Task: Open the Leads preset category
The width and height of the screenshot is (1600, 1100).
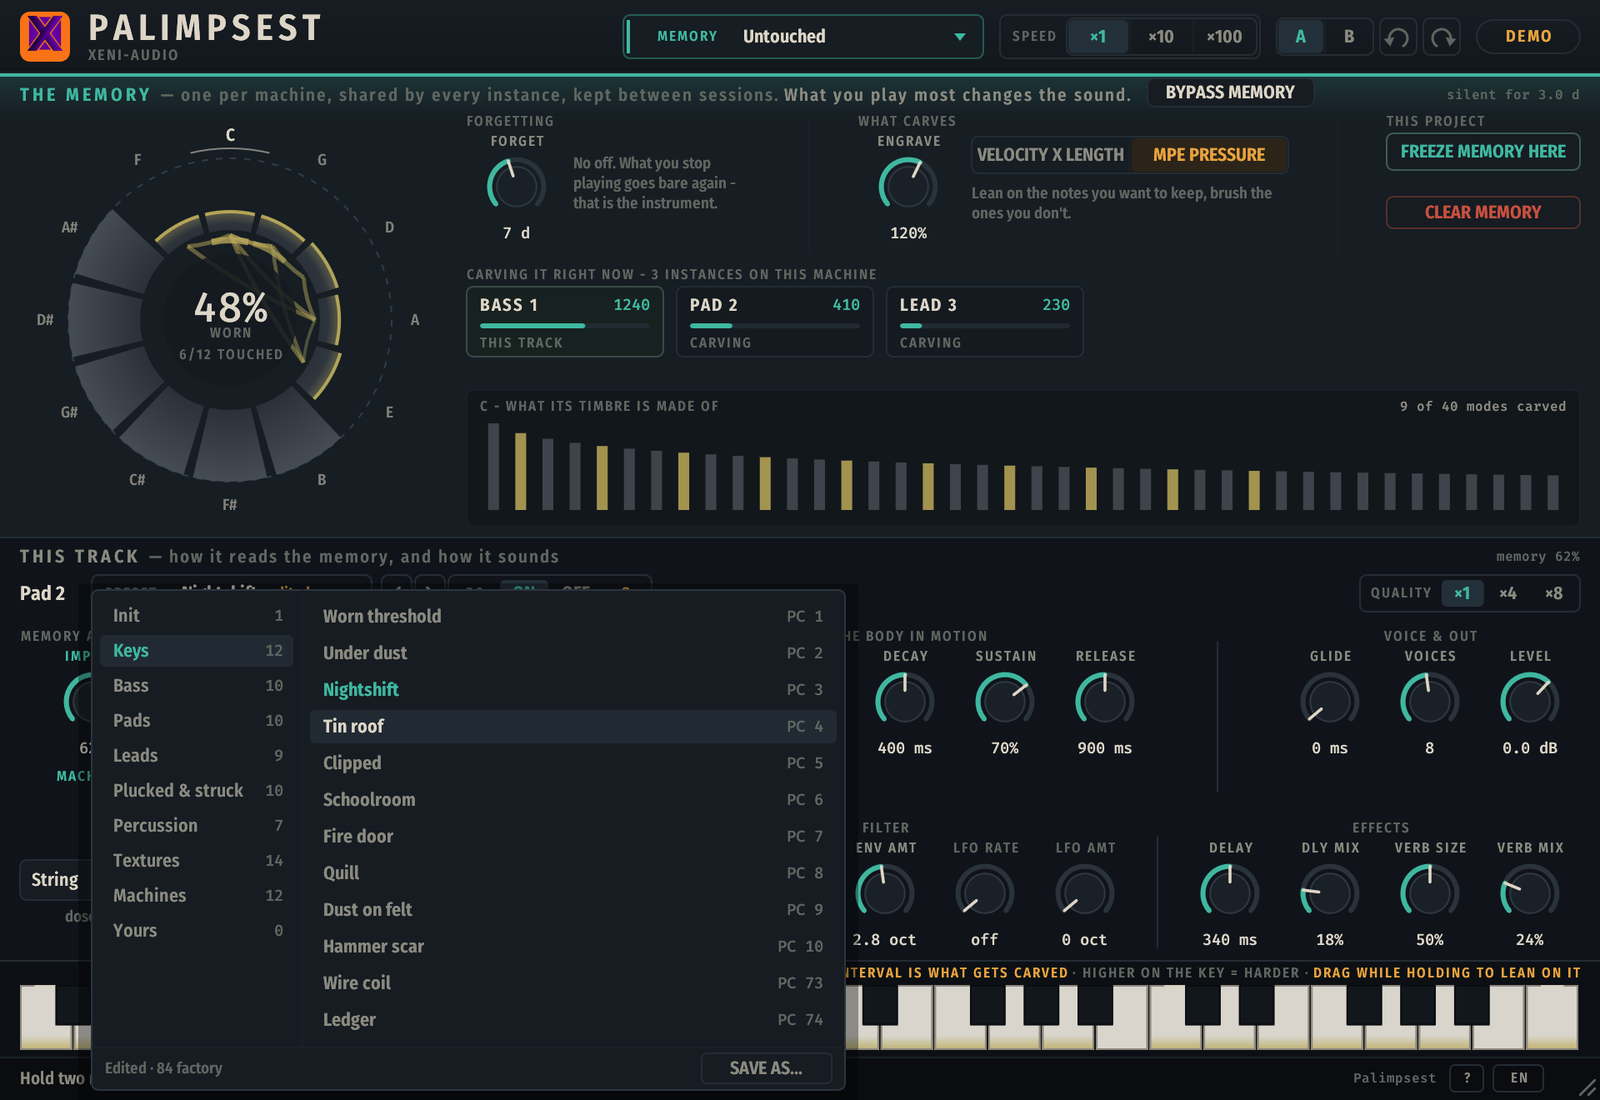Action: [x=197, y=756]
